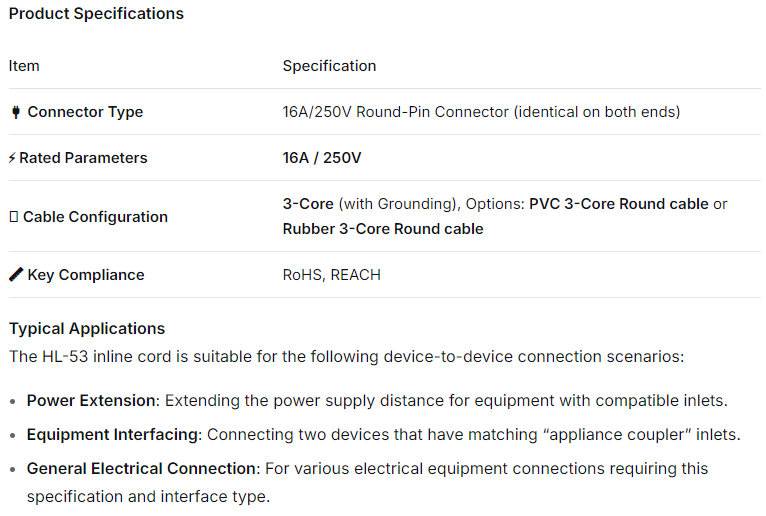The width and height of the screenshot is (766, 516).
Task: Click the Typical Applications heading
Action: tap(87, 329)
